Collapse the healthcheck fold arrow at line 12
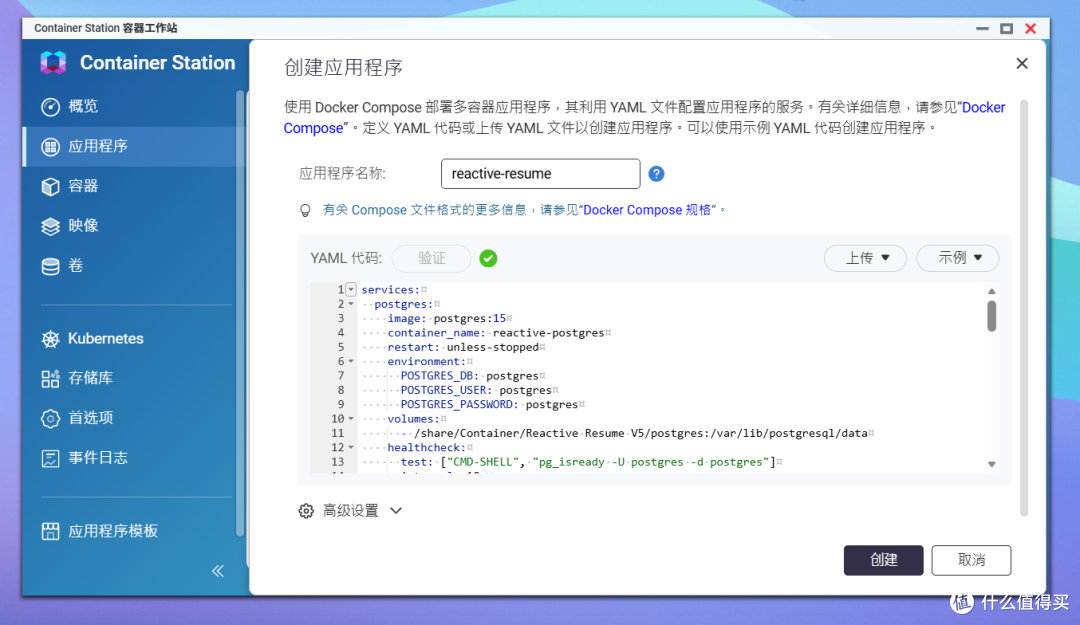The height and width of the screenshot is (625, 1080). tap(351, 447)
